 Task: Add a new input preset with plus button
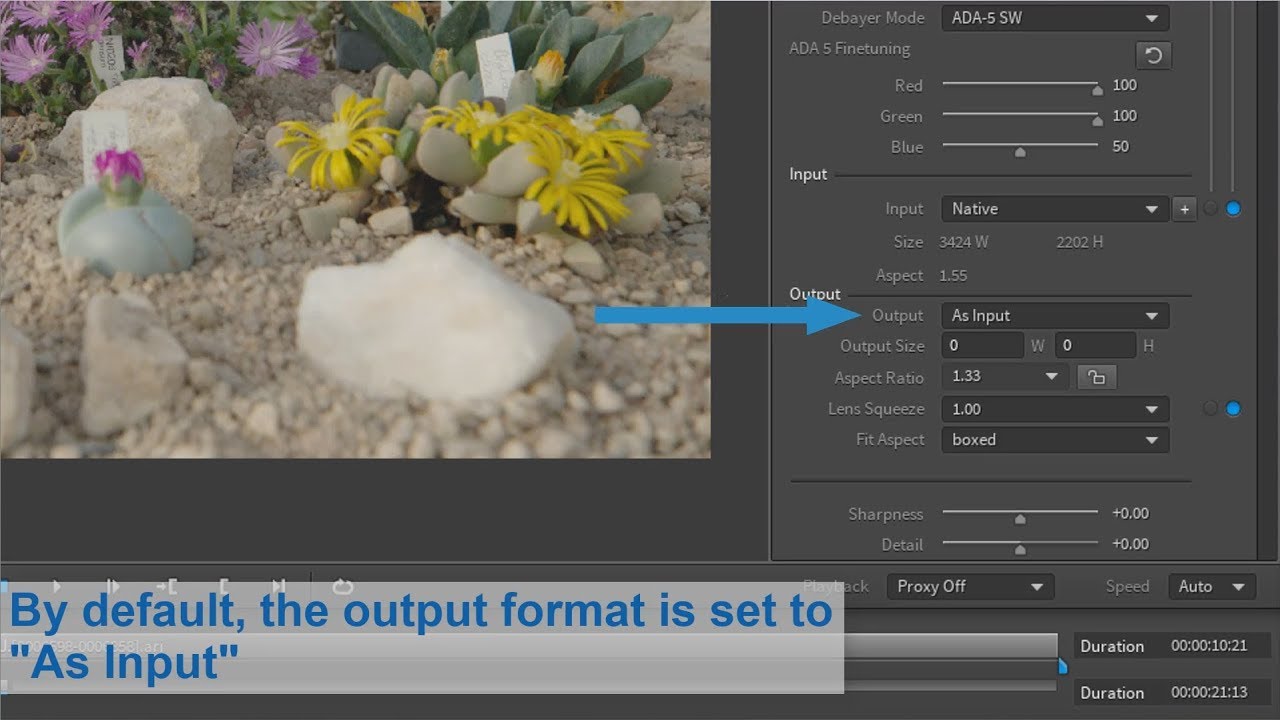[x=1184, y=209]
